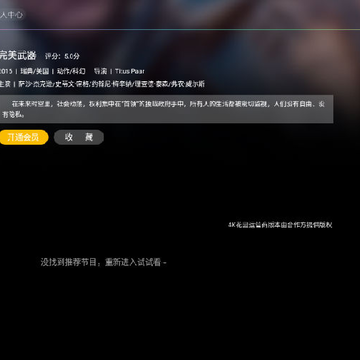Click the genre text 动作/科幻
Screen dimensions: 360x360
pos(71,71)
